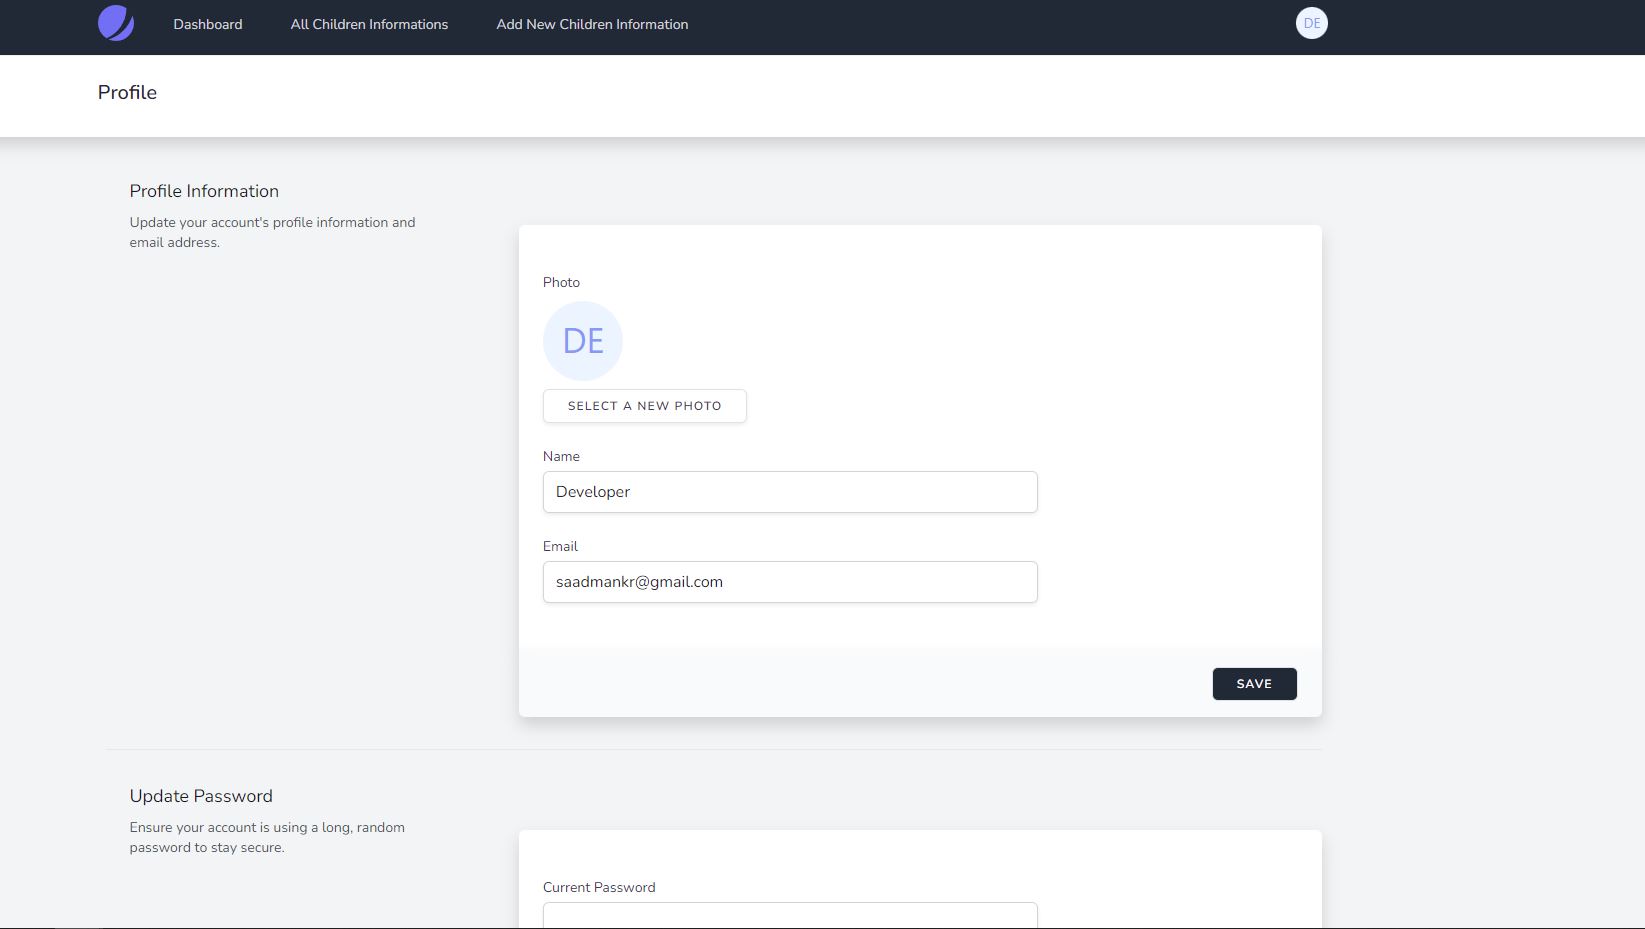Click the Update Password section heading
Image resolution: width=1645 pixels, height=929 pixels.
click(201, 796)
